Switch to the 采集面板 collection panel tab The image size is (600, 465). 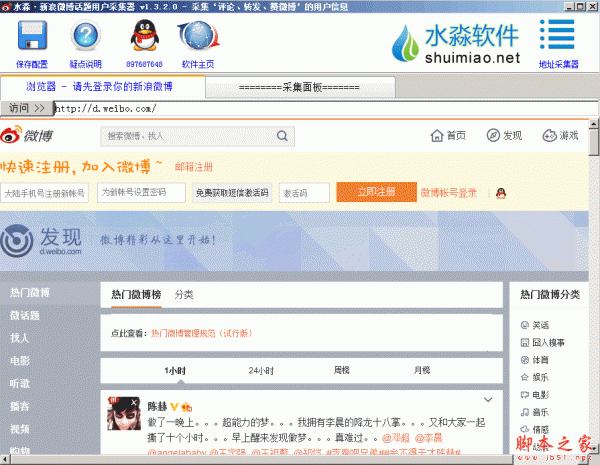(x=300, y=87)
